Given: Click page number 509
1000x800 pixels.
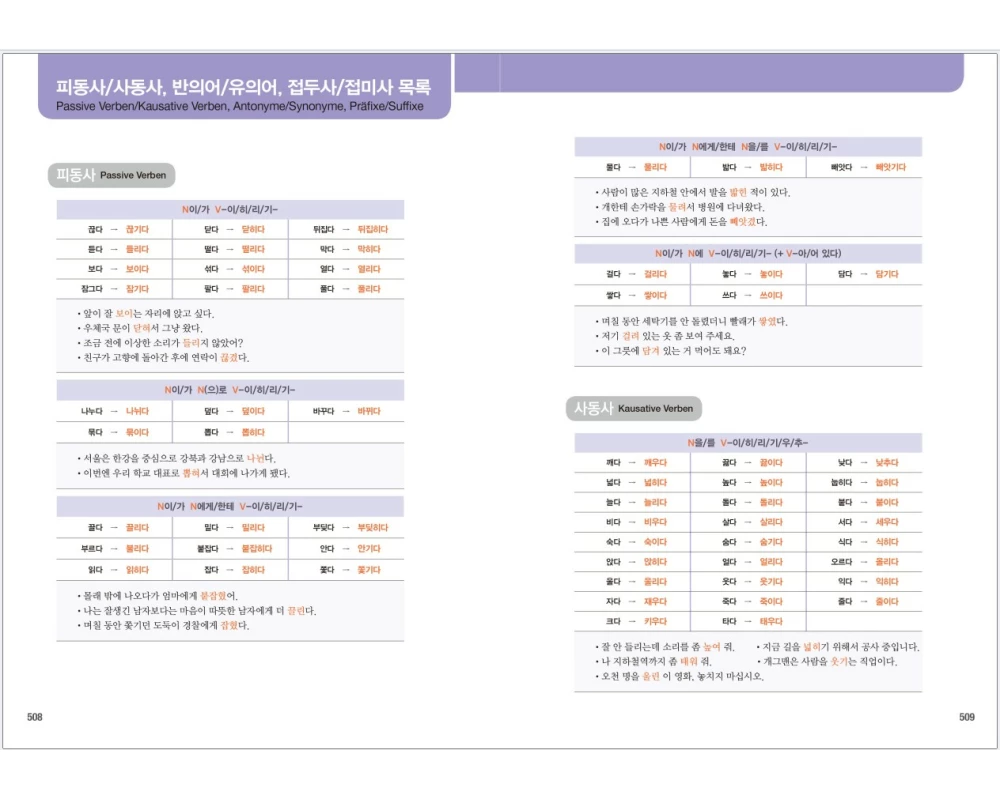Looking at the screenshot, I should pos(966,717).
